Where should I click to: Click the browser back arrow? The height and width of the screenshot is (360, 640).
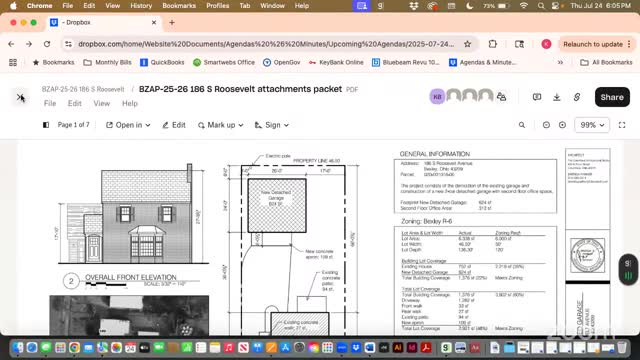click(x=11, y=44)
